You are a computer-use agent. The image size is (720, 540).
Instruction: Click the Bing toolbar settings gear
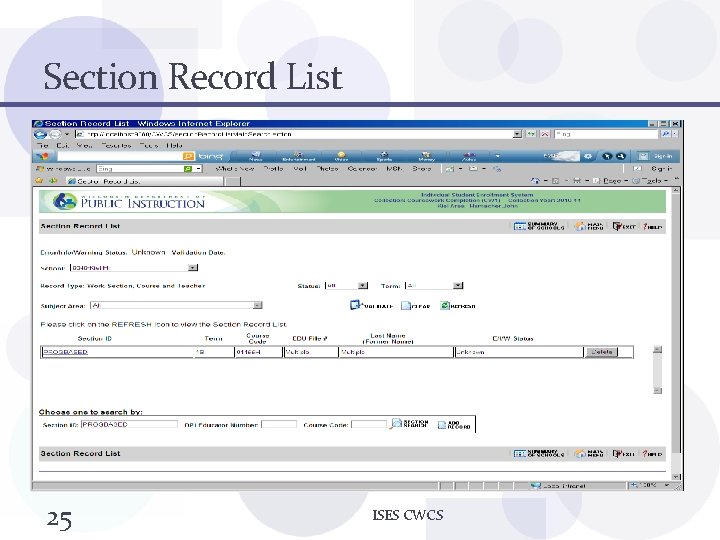pos(588,157)
